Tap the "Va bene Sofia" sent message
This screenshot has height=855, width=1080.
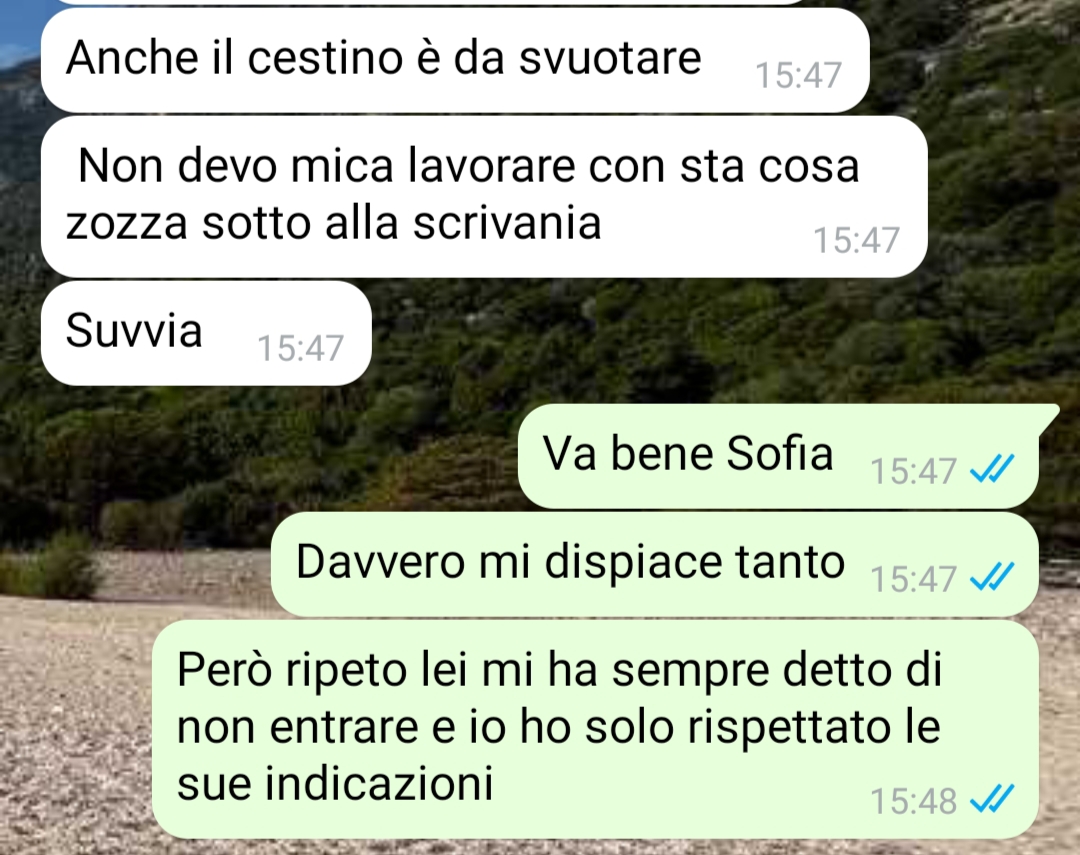778,456
